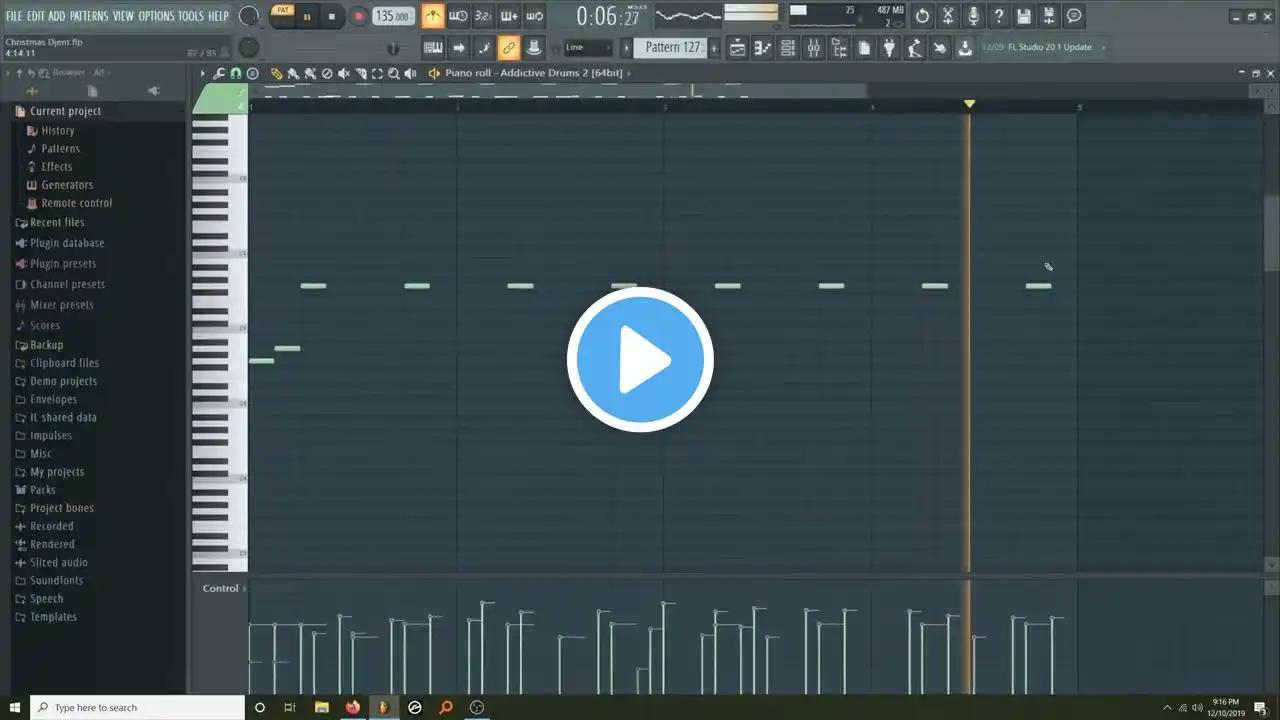Expand the Plugin database folder
Viewport: 1280px width, 720px height.
point(67,243)
